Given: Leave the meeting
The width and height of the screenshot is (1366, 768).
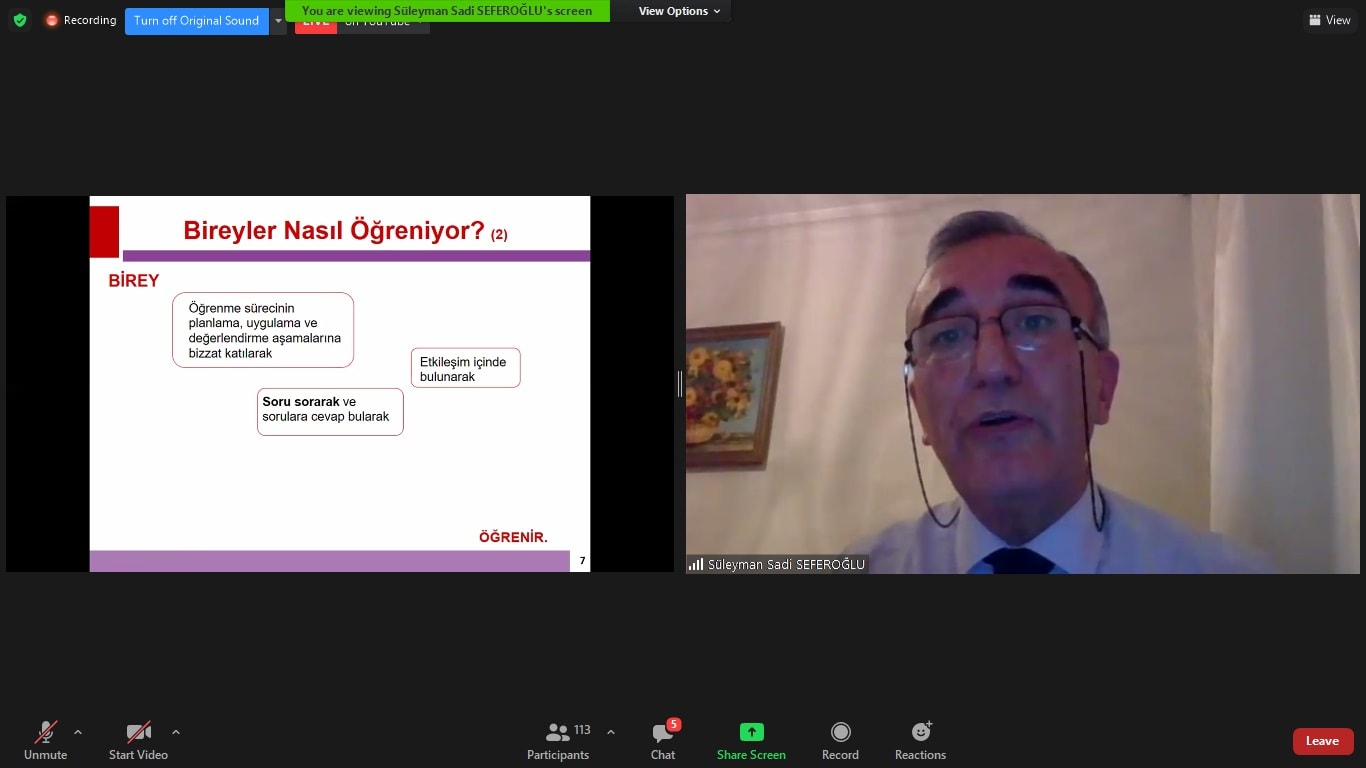Looking at the screenshot, I should pyautogui.click(x=1322, y=741).
